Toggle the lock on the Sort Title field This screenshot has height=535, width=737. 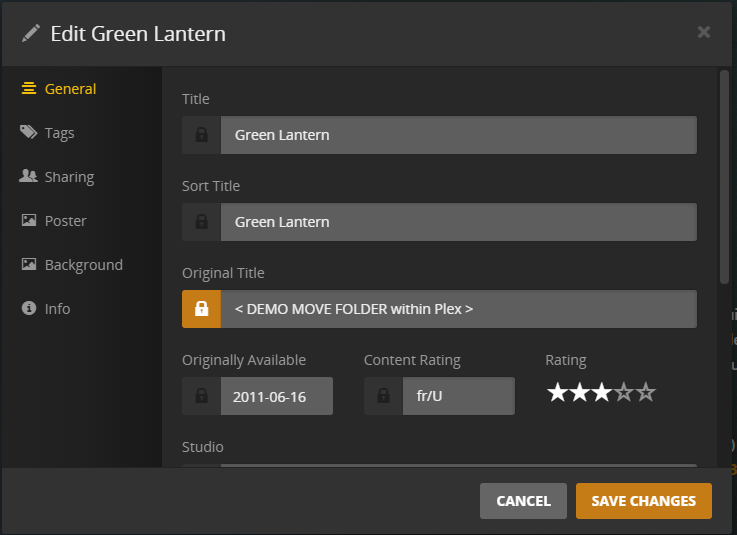click(x=201, y=222)
